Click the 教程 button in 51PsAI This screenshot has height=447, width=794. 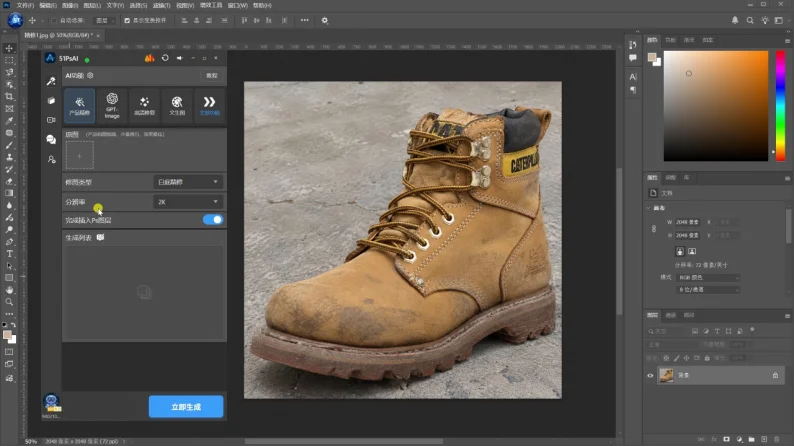(212, 76)
